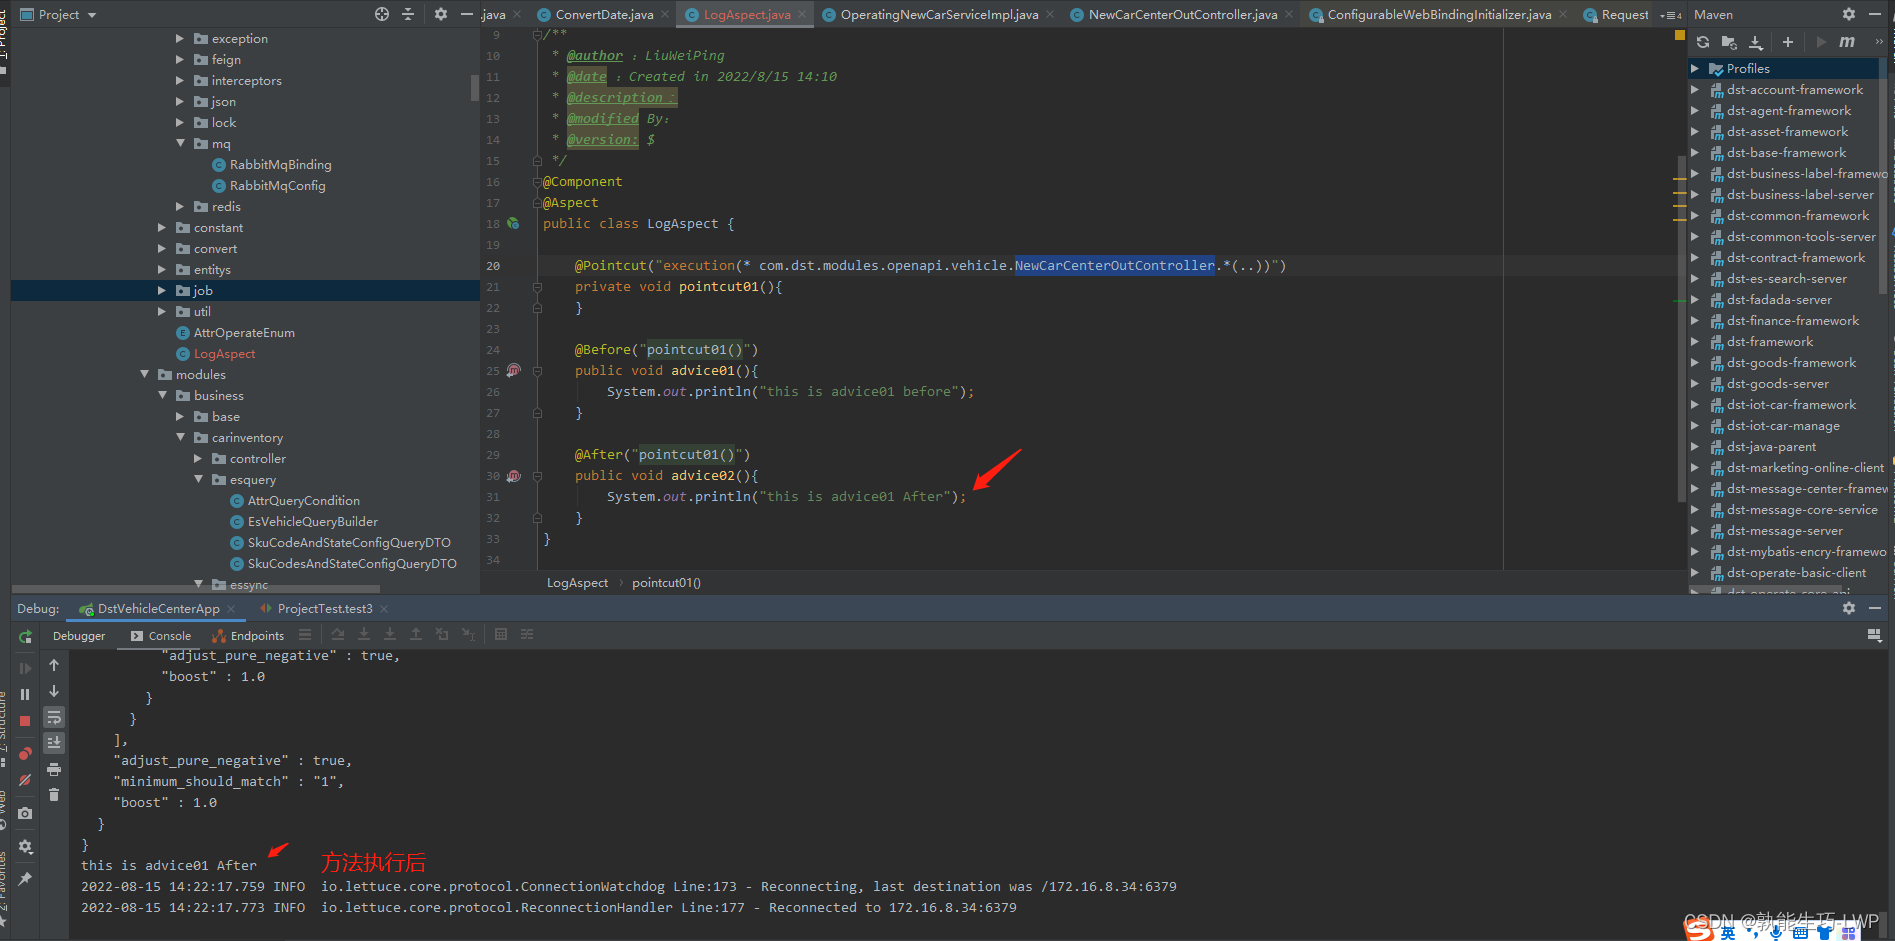This screenshot has height=941, width=1895.
Task: Rerun DstVehicleCenterApp with the rerun icon
Action: (x=25, y=637)
